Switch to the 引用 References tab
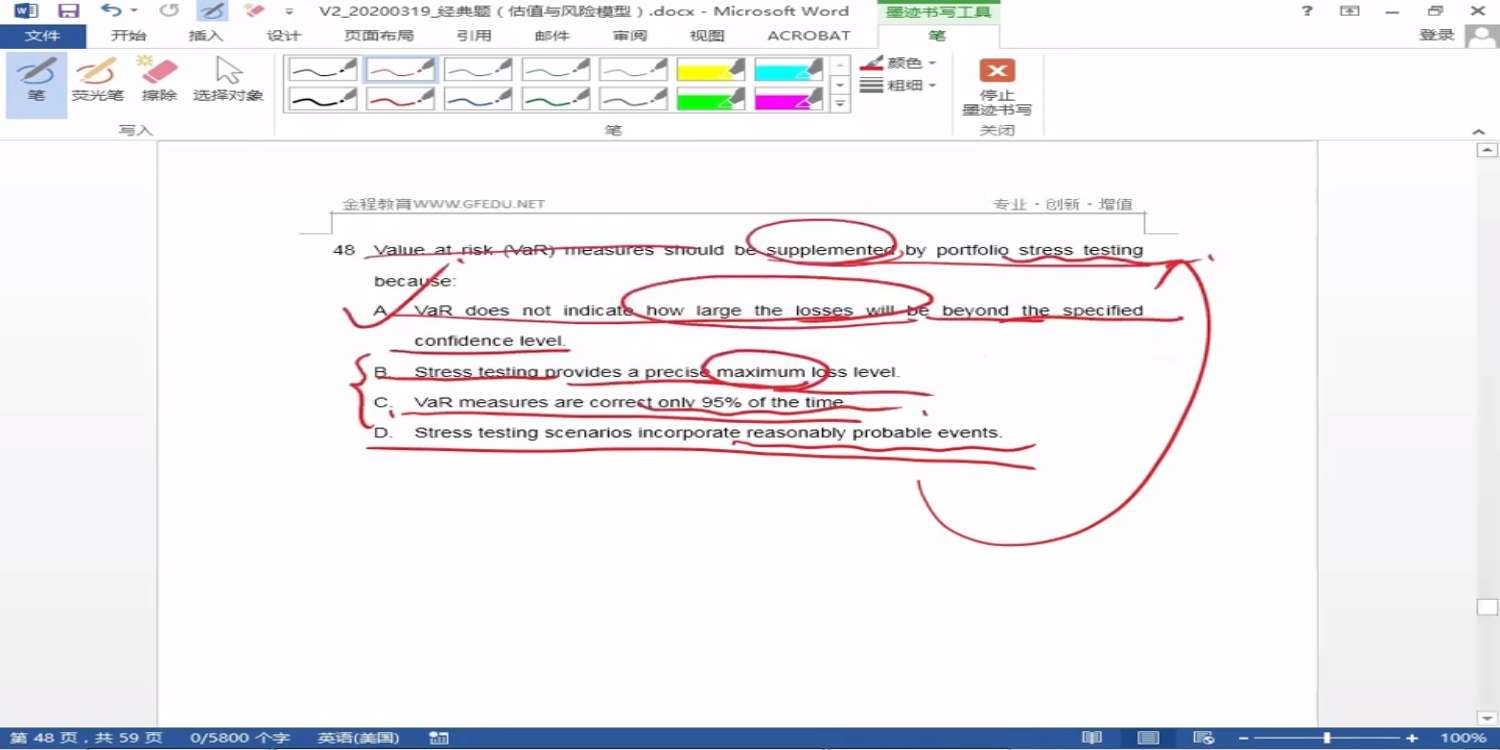The image size is (1500, 750). click(x=474, y=36)
